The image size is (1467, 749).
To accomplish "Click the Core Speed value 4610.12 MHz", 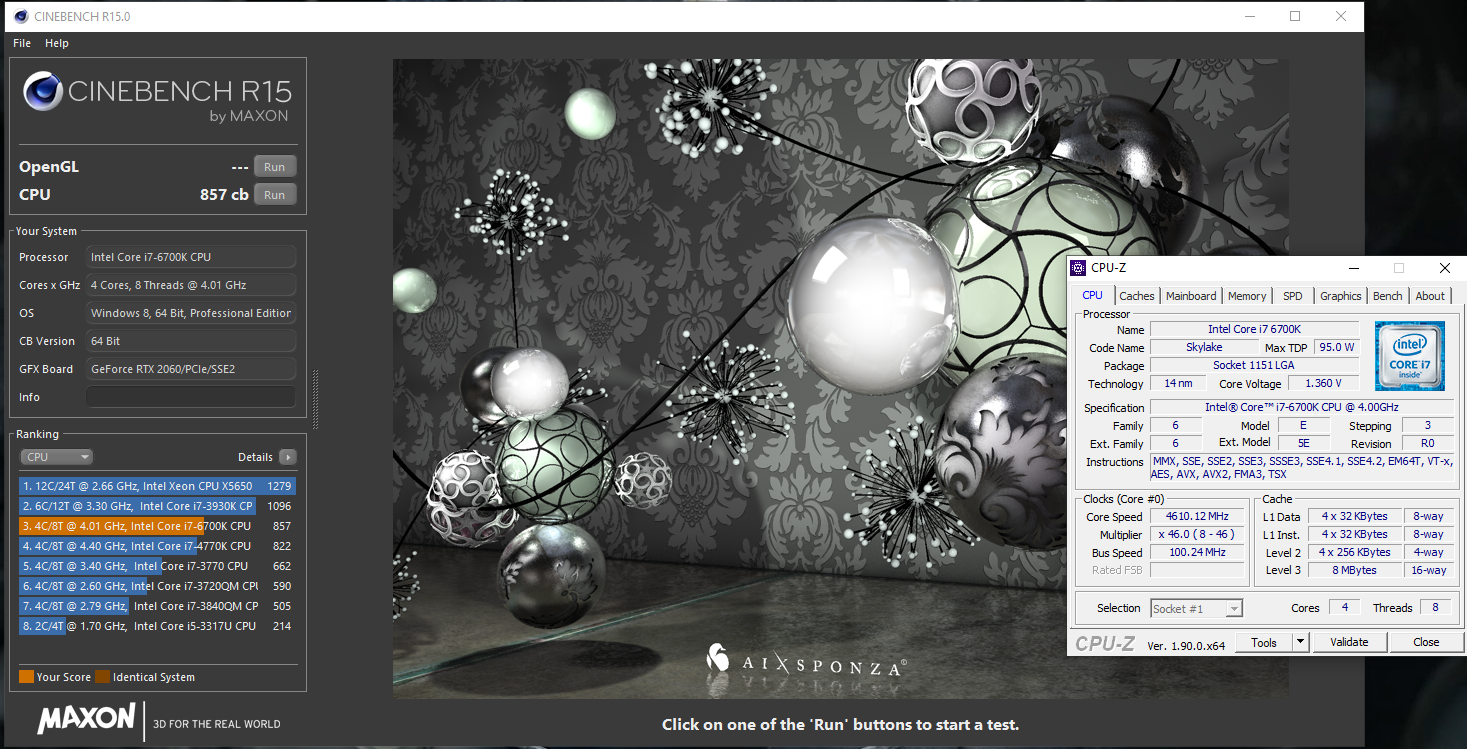I will click(1196, 516).
